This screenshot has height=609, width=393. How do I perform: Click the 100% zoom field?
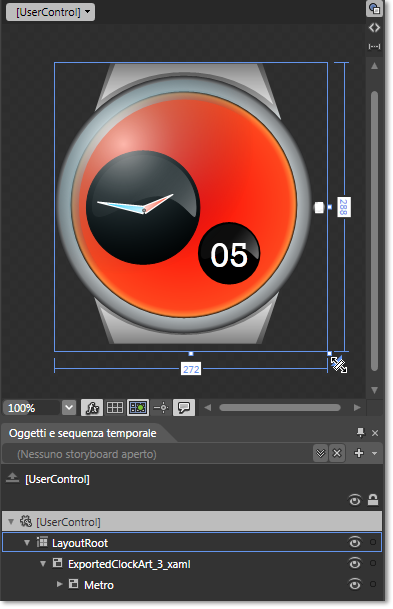click(32, 408)
